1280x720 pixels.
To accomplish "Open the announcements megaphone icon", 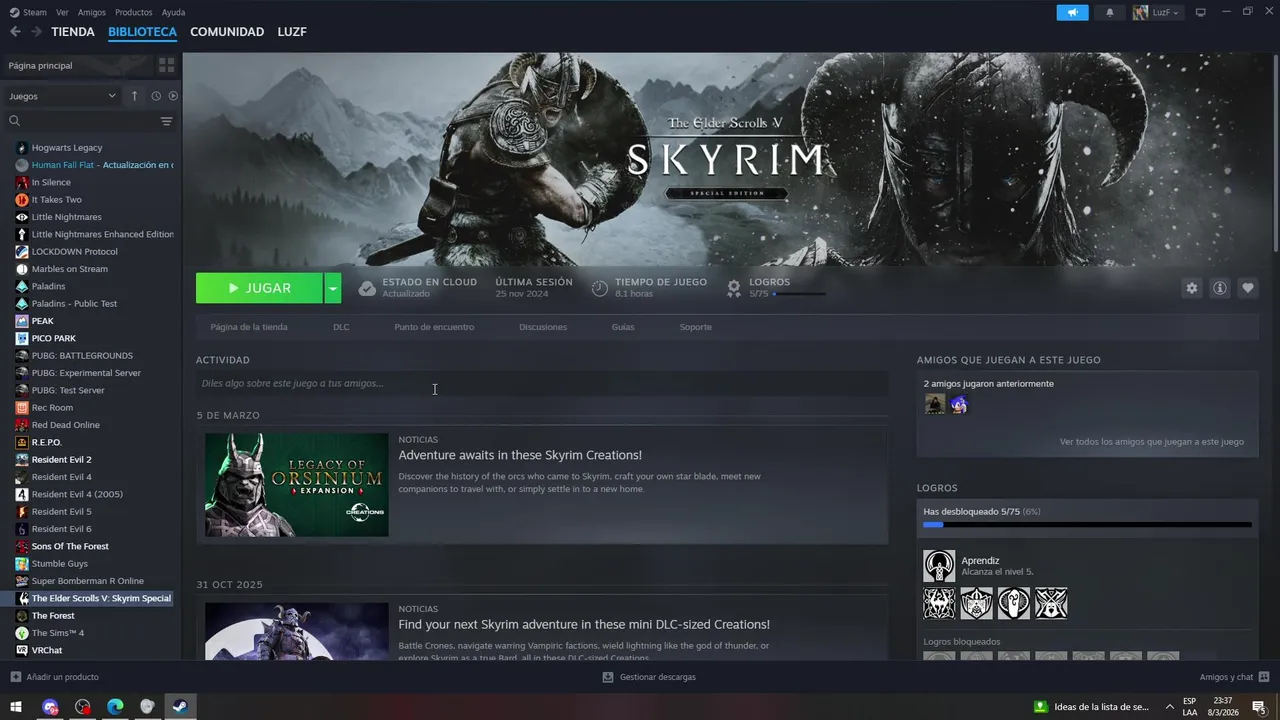I will coord(1072,12).
